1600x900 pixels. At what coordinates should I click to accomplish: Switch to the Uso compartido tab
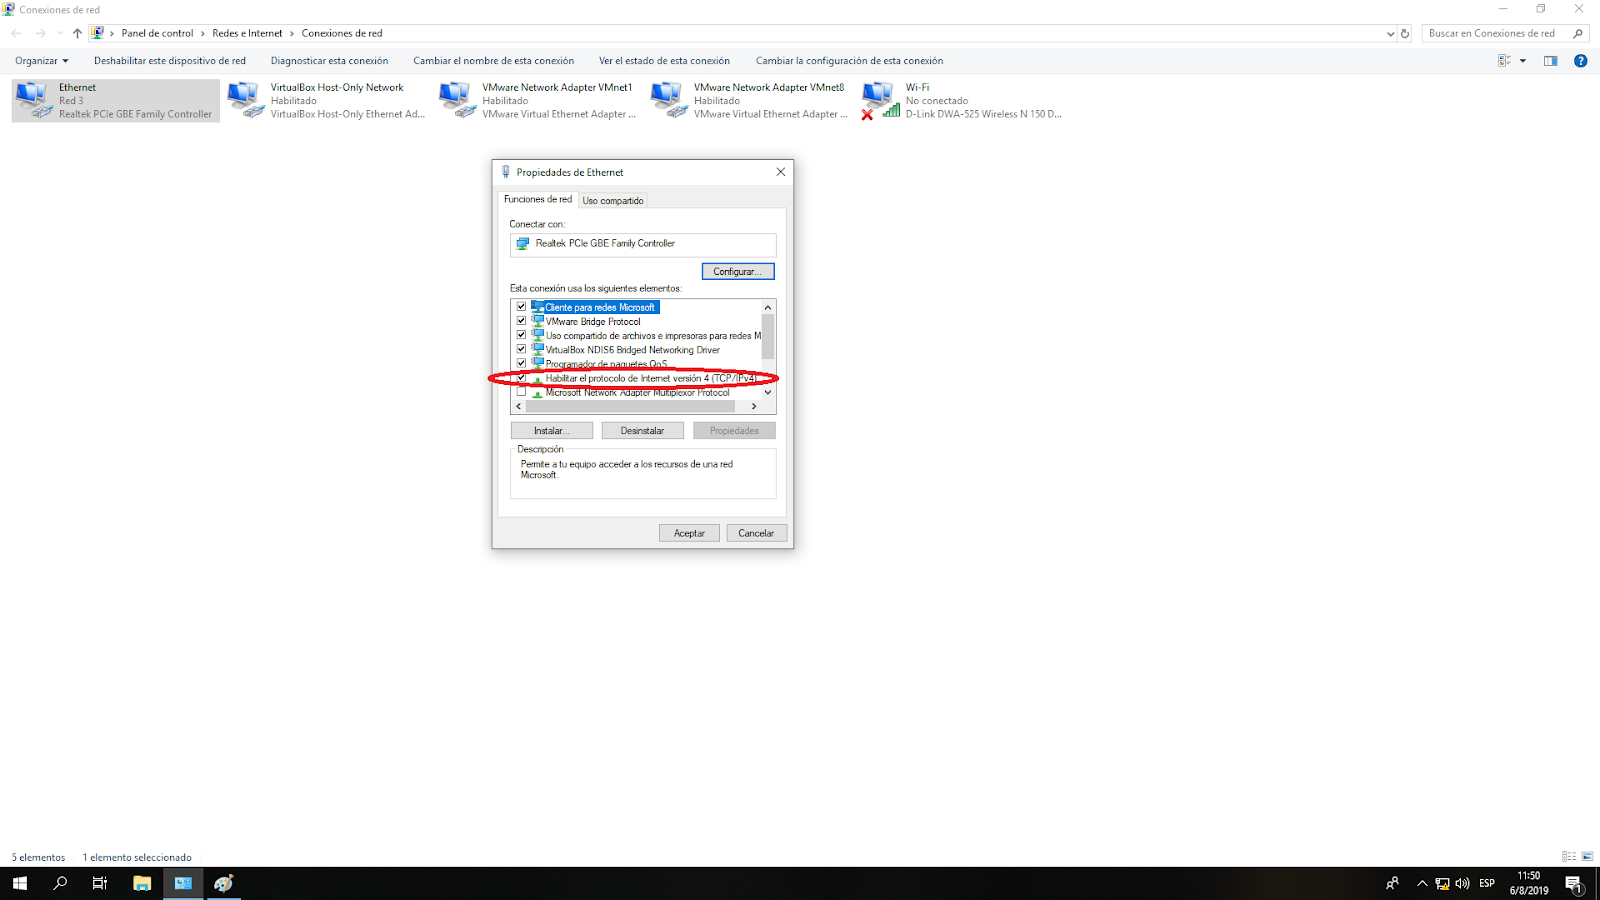click(613, 200)
